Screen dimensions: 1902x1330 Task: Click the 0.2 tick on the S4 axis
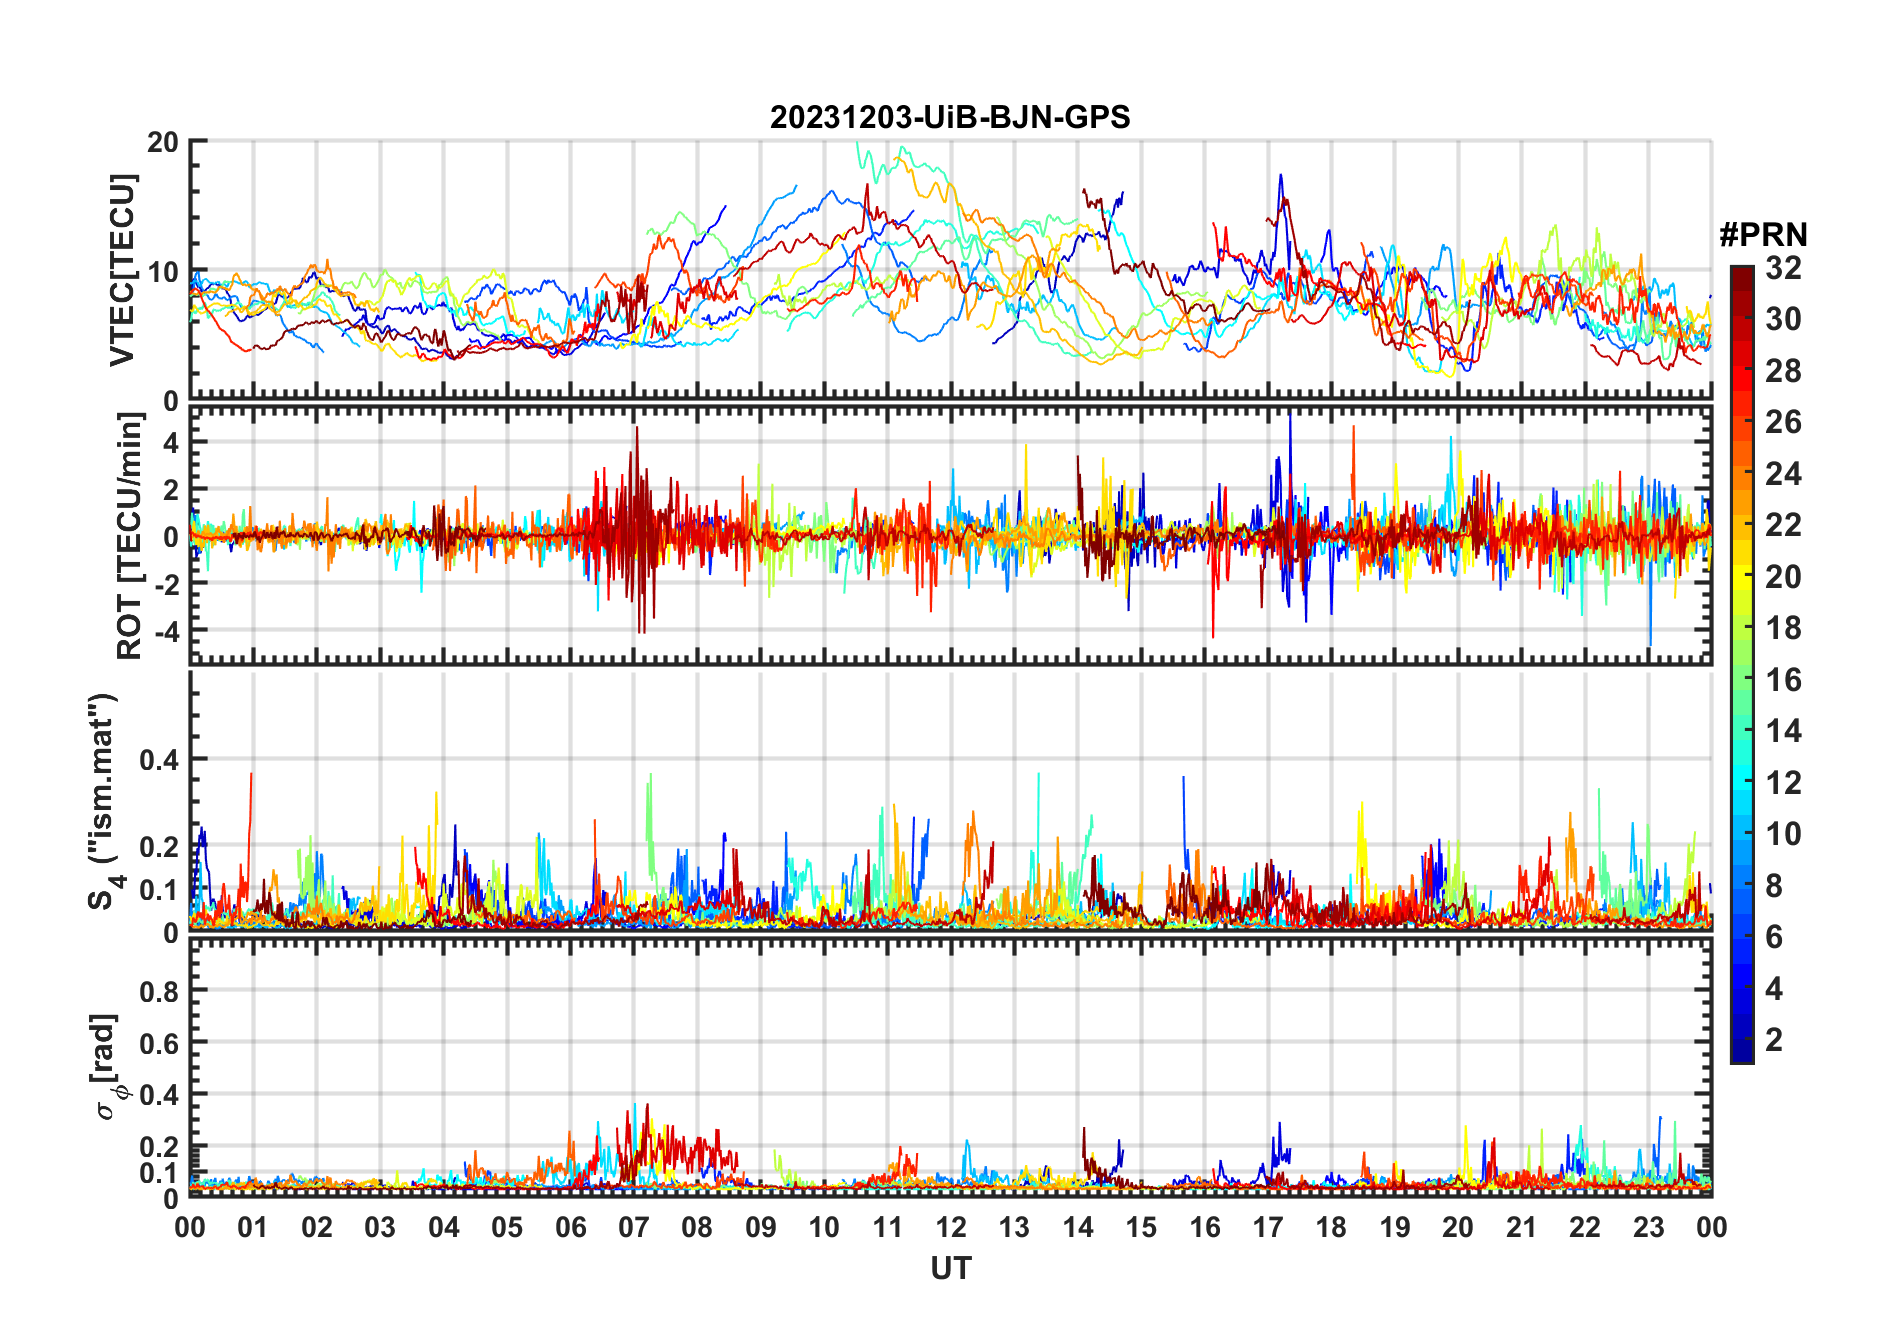pyautogui.click(x=159, y=846)
